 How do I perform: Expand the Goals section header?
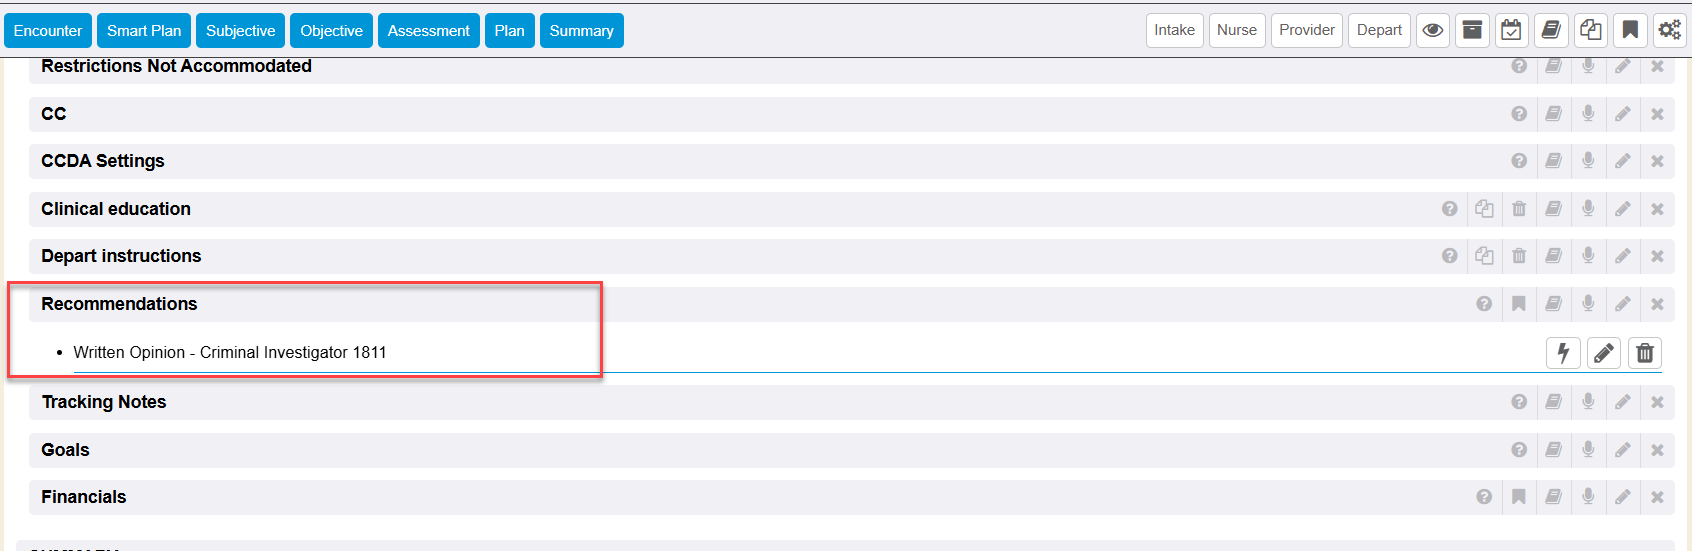(x=65, y=450)
